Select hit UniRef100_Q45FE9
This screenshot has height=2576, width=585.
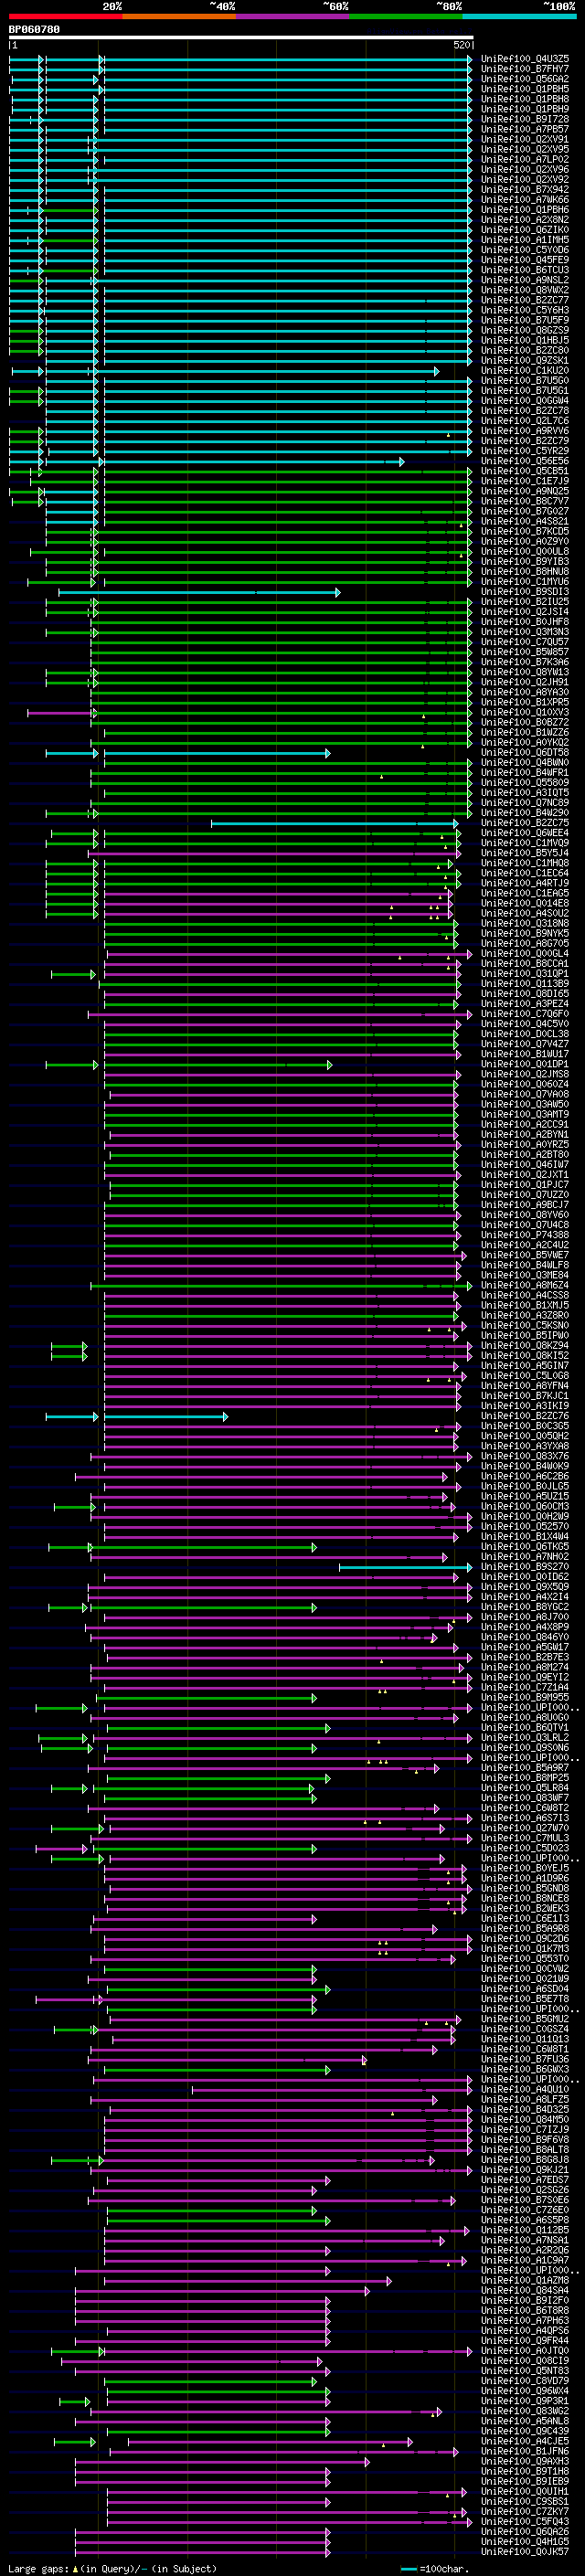tap(525, 260)
